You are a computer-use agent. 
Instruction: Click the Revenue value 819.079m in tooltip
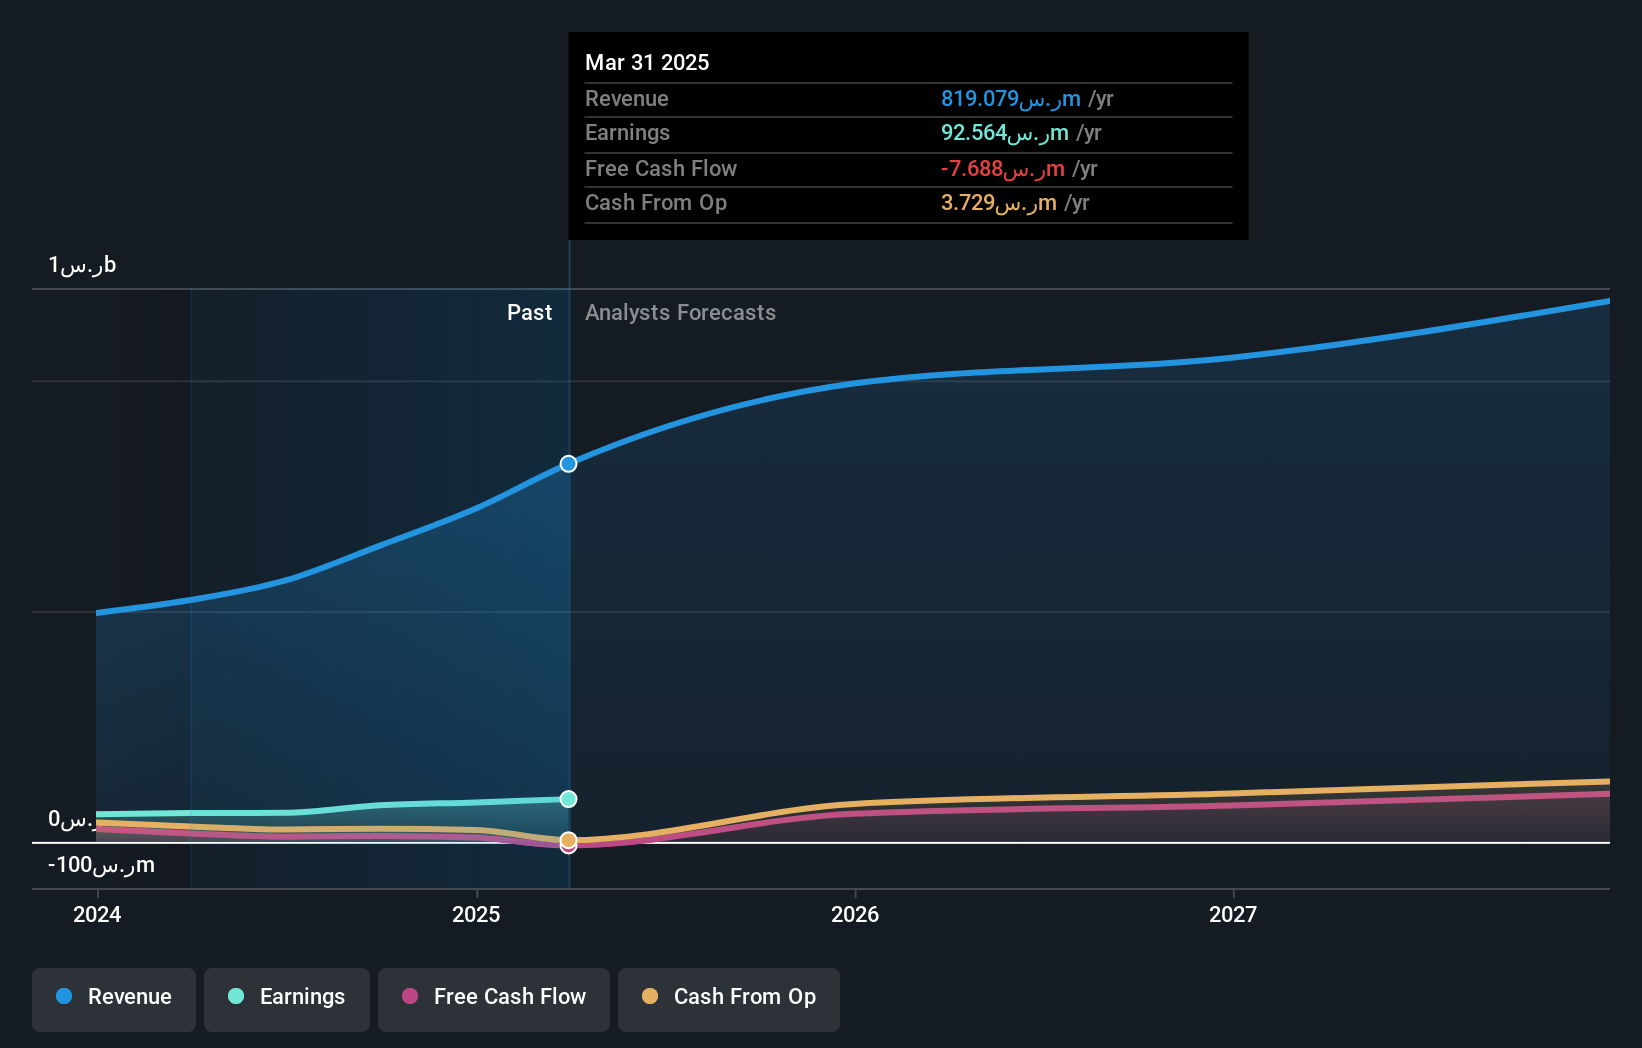point(1009,99)
